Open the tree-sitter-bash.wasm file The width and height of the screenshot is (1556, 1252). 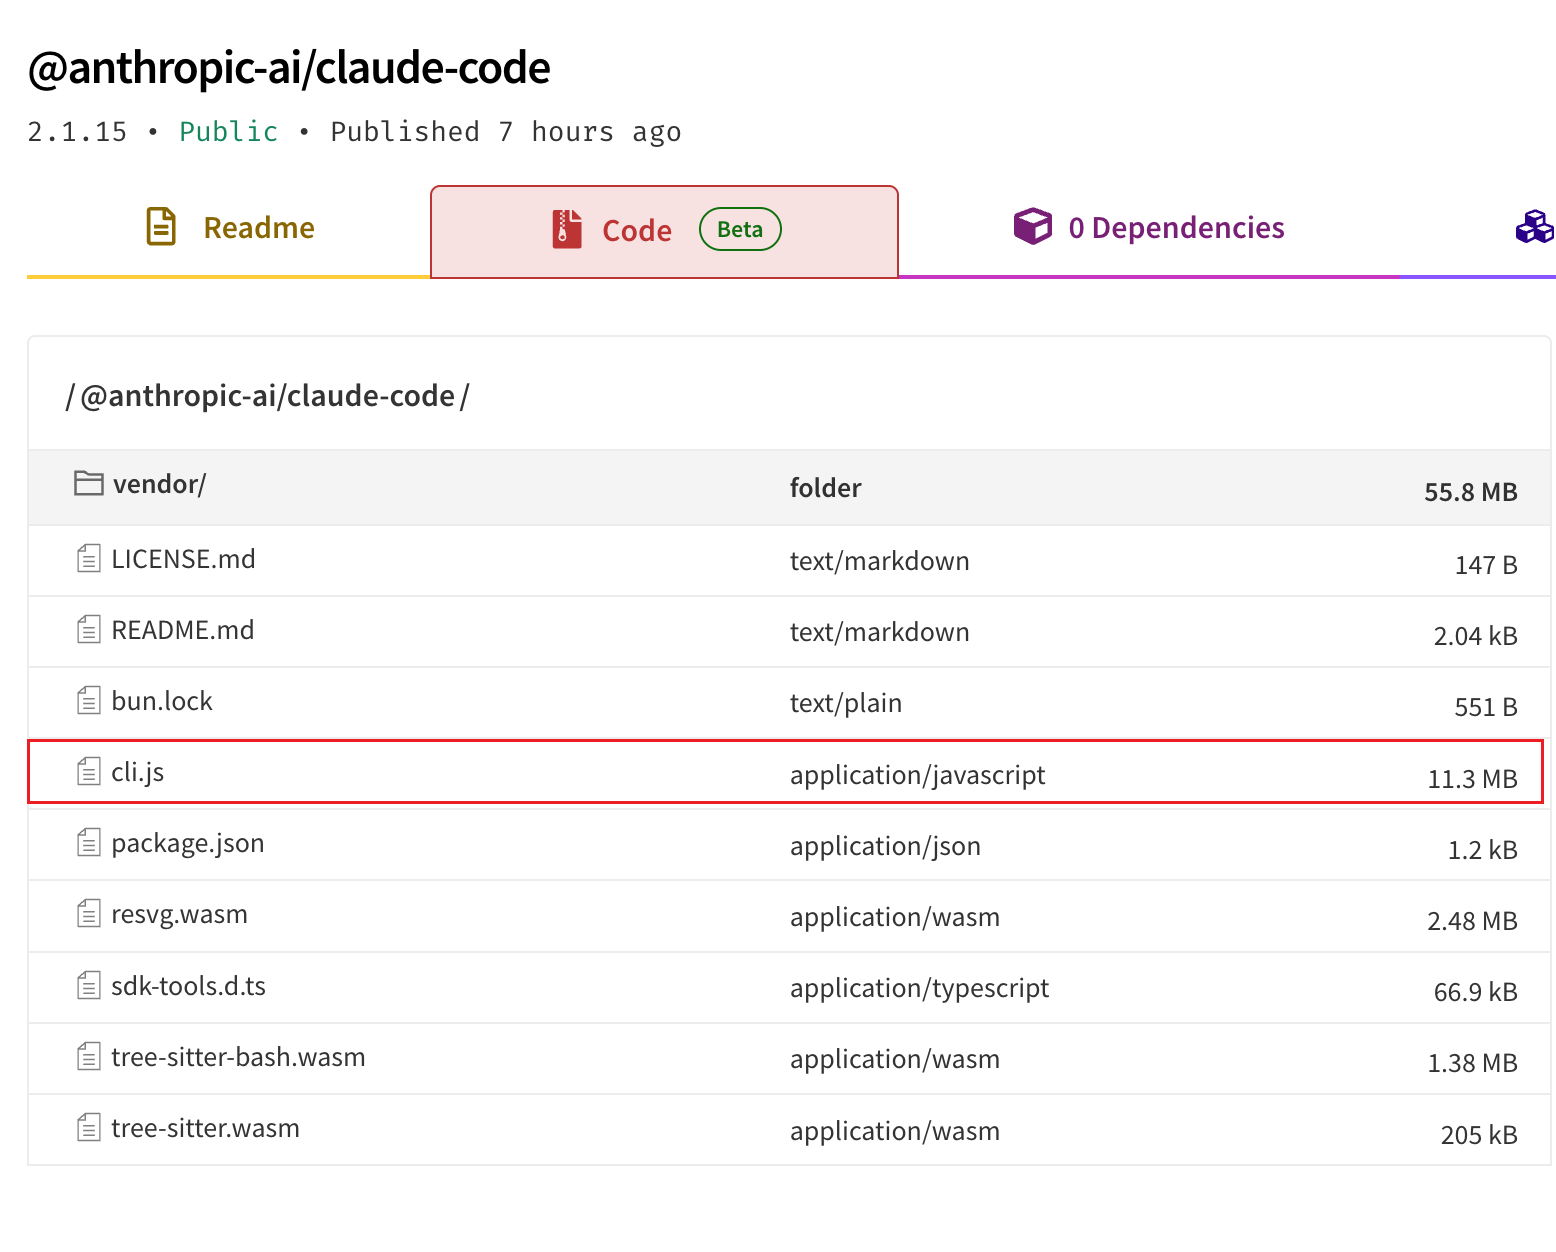(238, 1057)
